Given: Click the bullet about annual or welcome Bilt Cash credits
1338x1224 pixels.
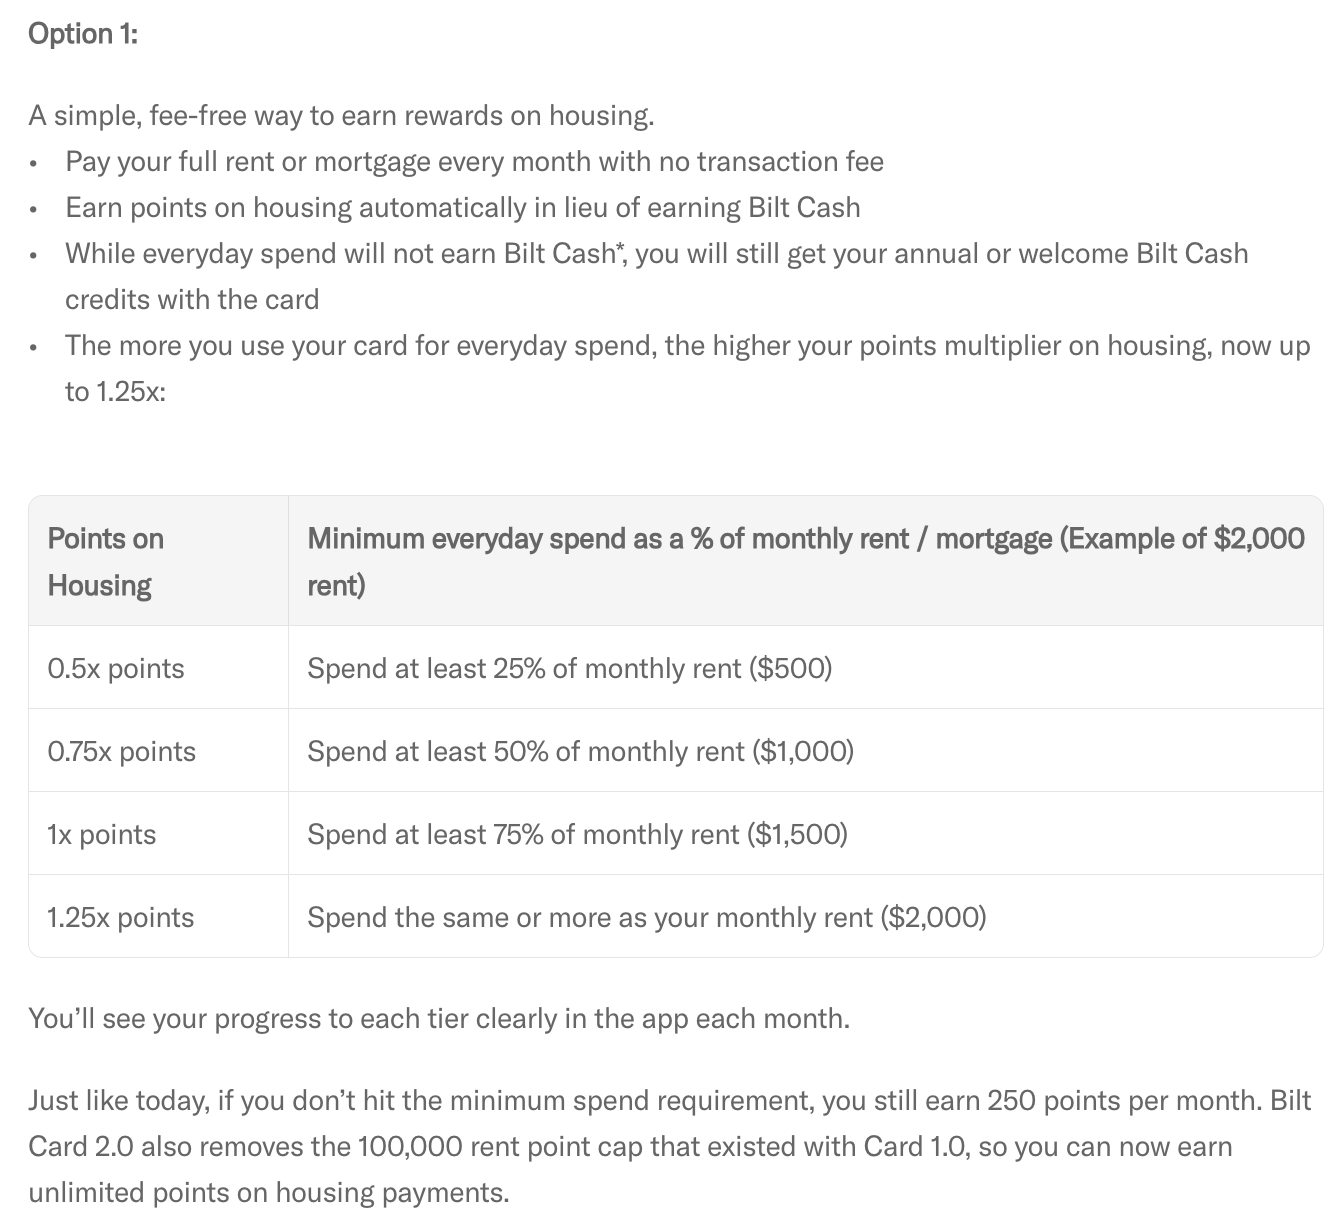Looking at the screenshot, I should [656, 254].
